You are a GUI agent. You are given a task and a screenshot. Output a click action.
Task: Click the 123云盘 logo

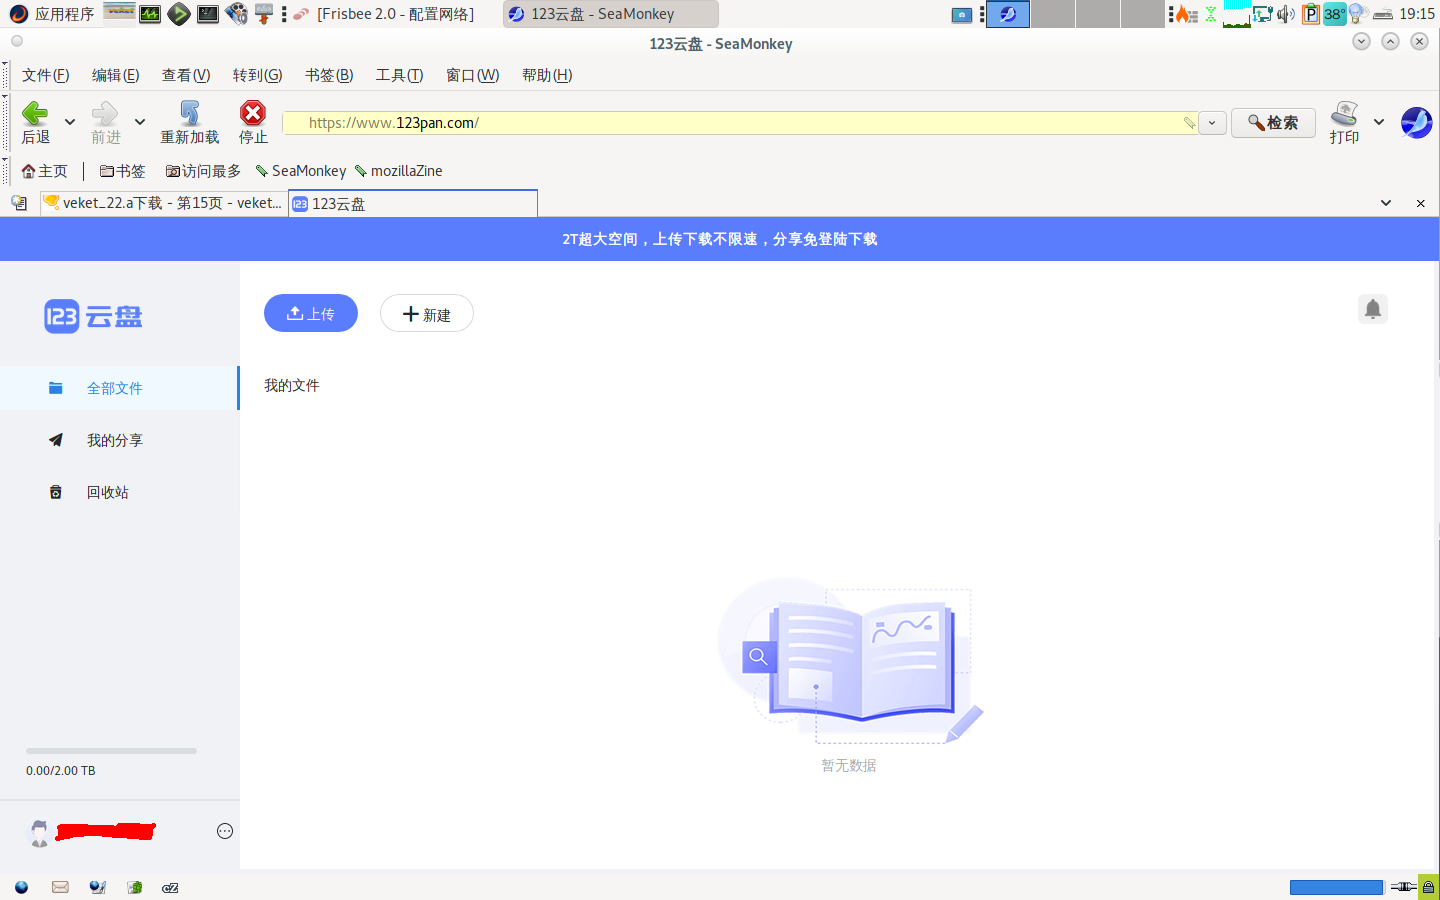(x=93, y=317)
